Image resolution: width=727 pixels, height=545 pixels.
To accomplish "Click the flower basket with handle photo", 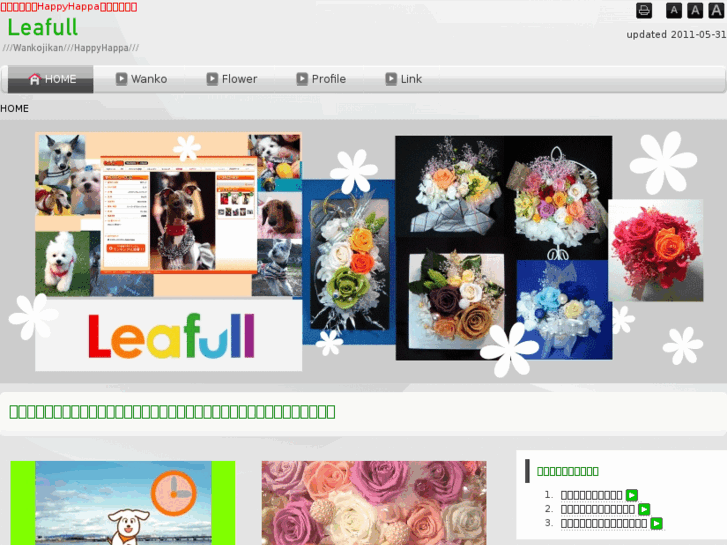I will 558,198.
